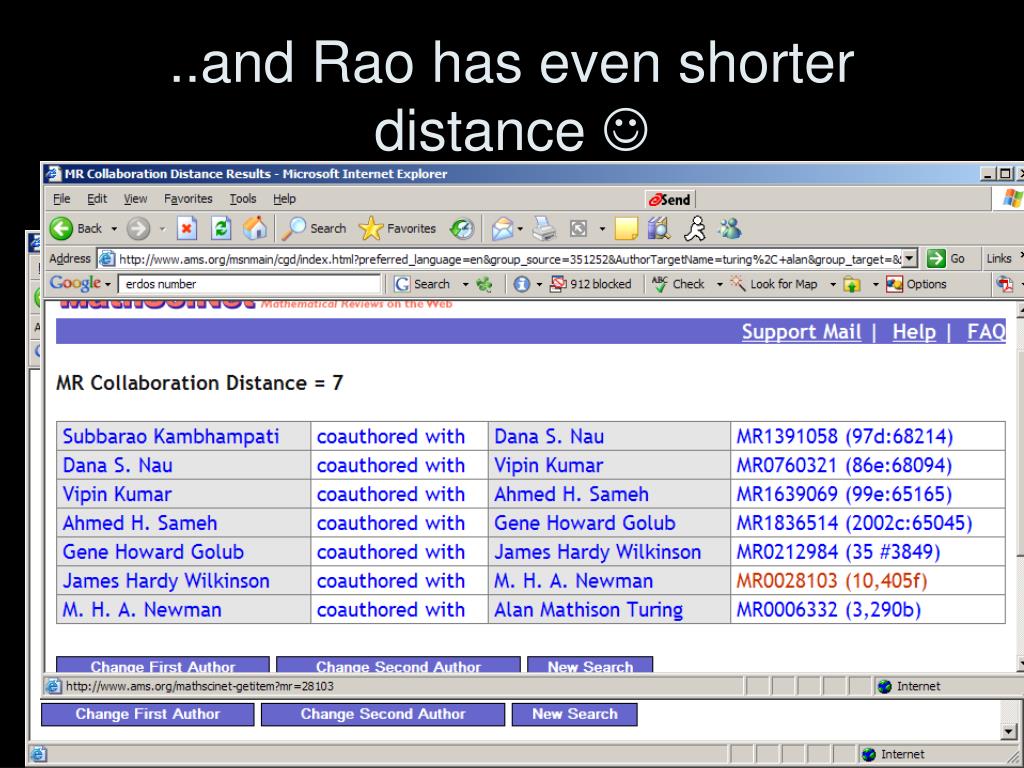This screenshot has height=768, width=1024.
Task: Open the Back history dropdown arrow
Action: (x=114, y=229)
